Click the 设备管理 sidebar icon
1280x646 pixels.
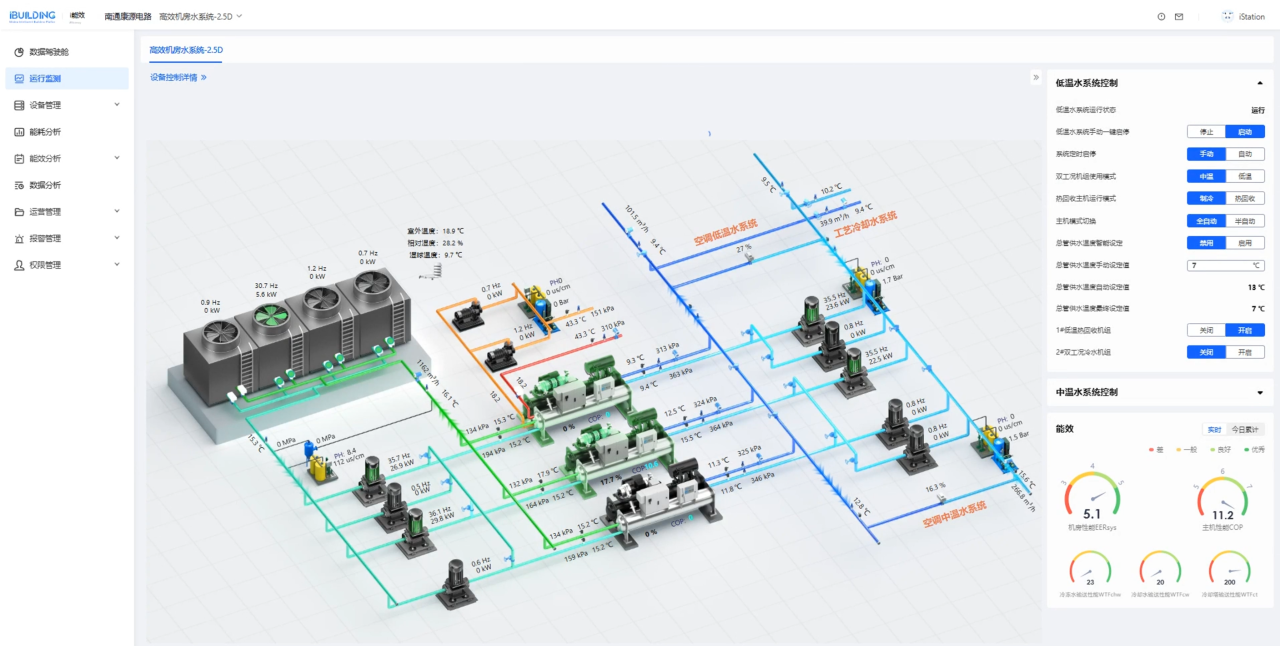coord(19,105)
